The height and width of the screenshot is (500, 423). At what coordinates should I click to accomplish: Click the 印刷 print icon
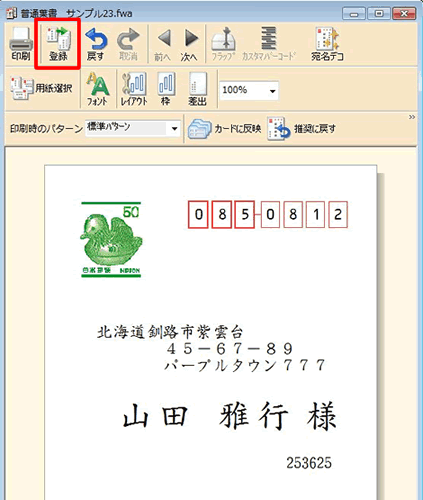pyautogui.click(x=21, y=44)
